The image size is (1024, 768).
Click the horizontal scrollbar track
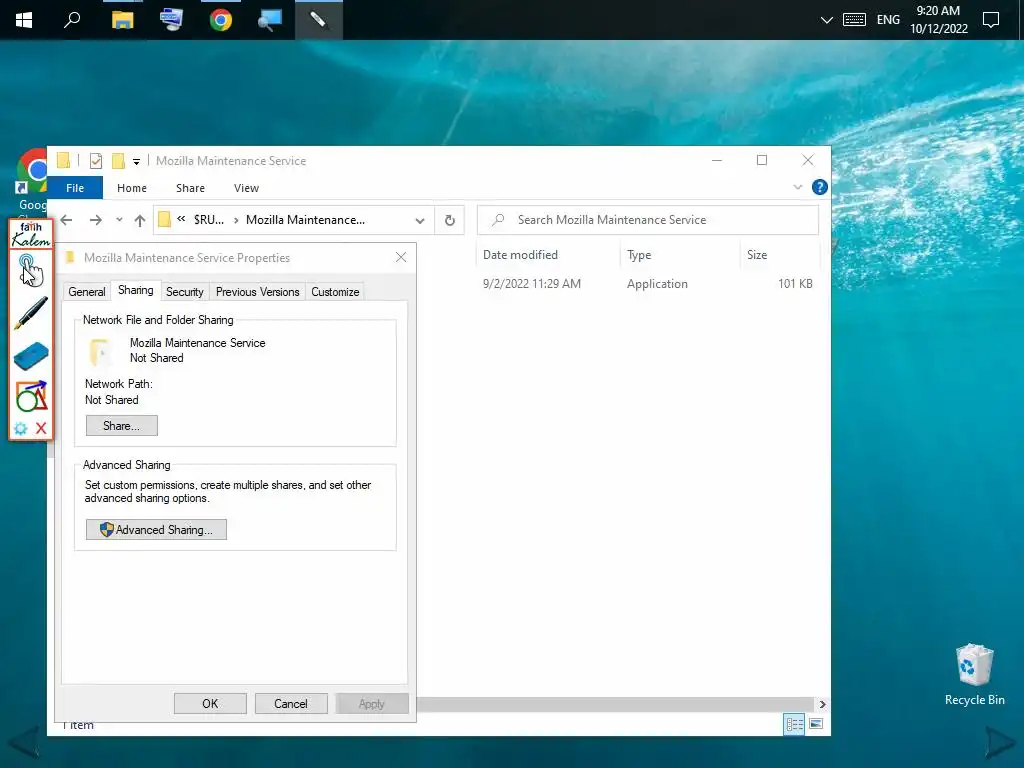(617, 704)
